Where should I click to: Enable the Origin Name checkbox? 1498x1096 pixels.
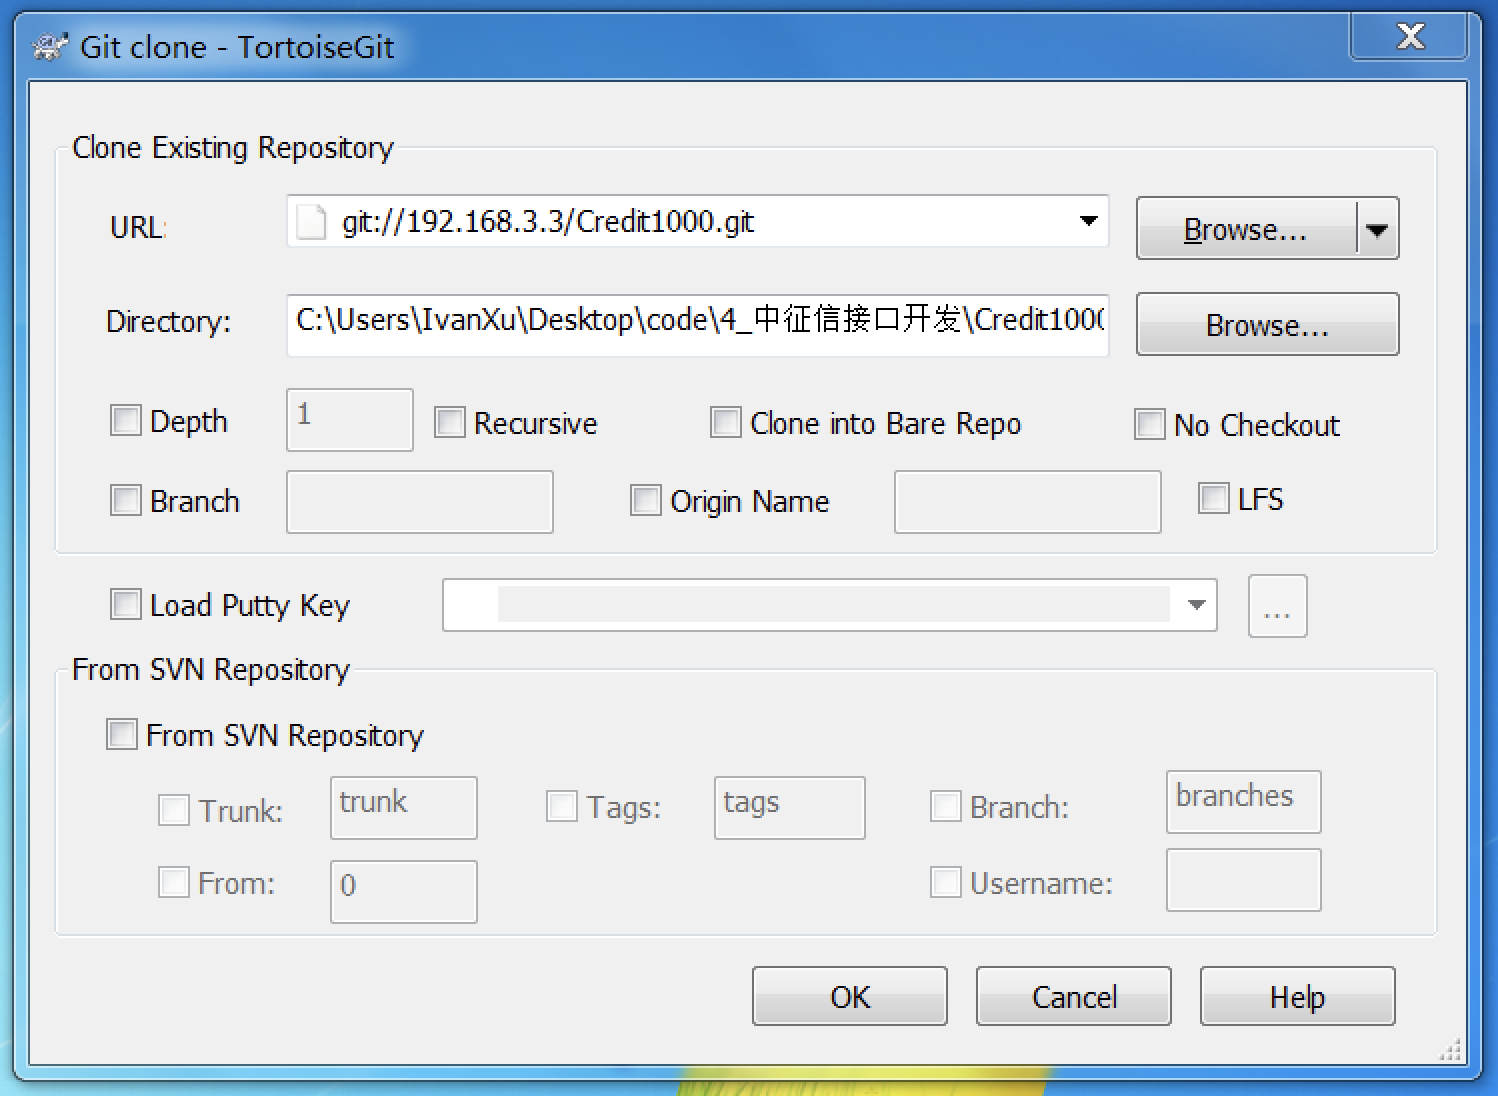[646, 500]
